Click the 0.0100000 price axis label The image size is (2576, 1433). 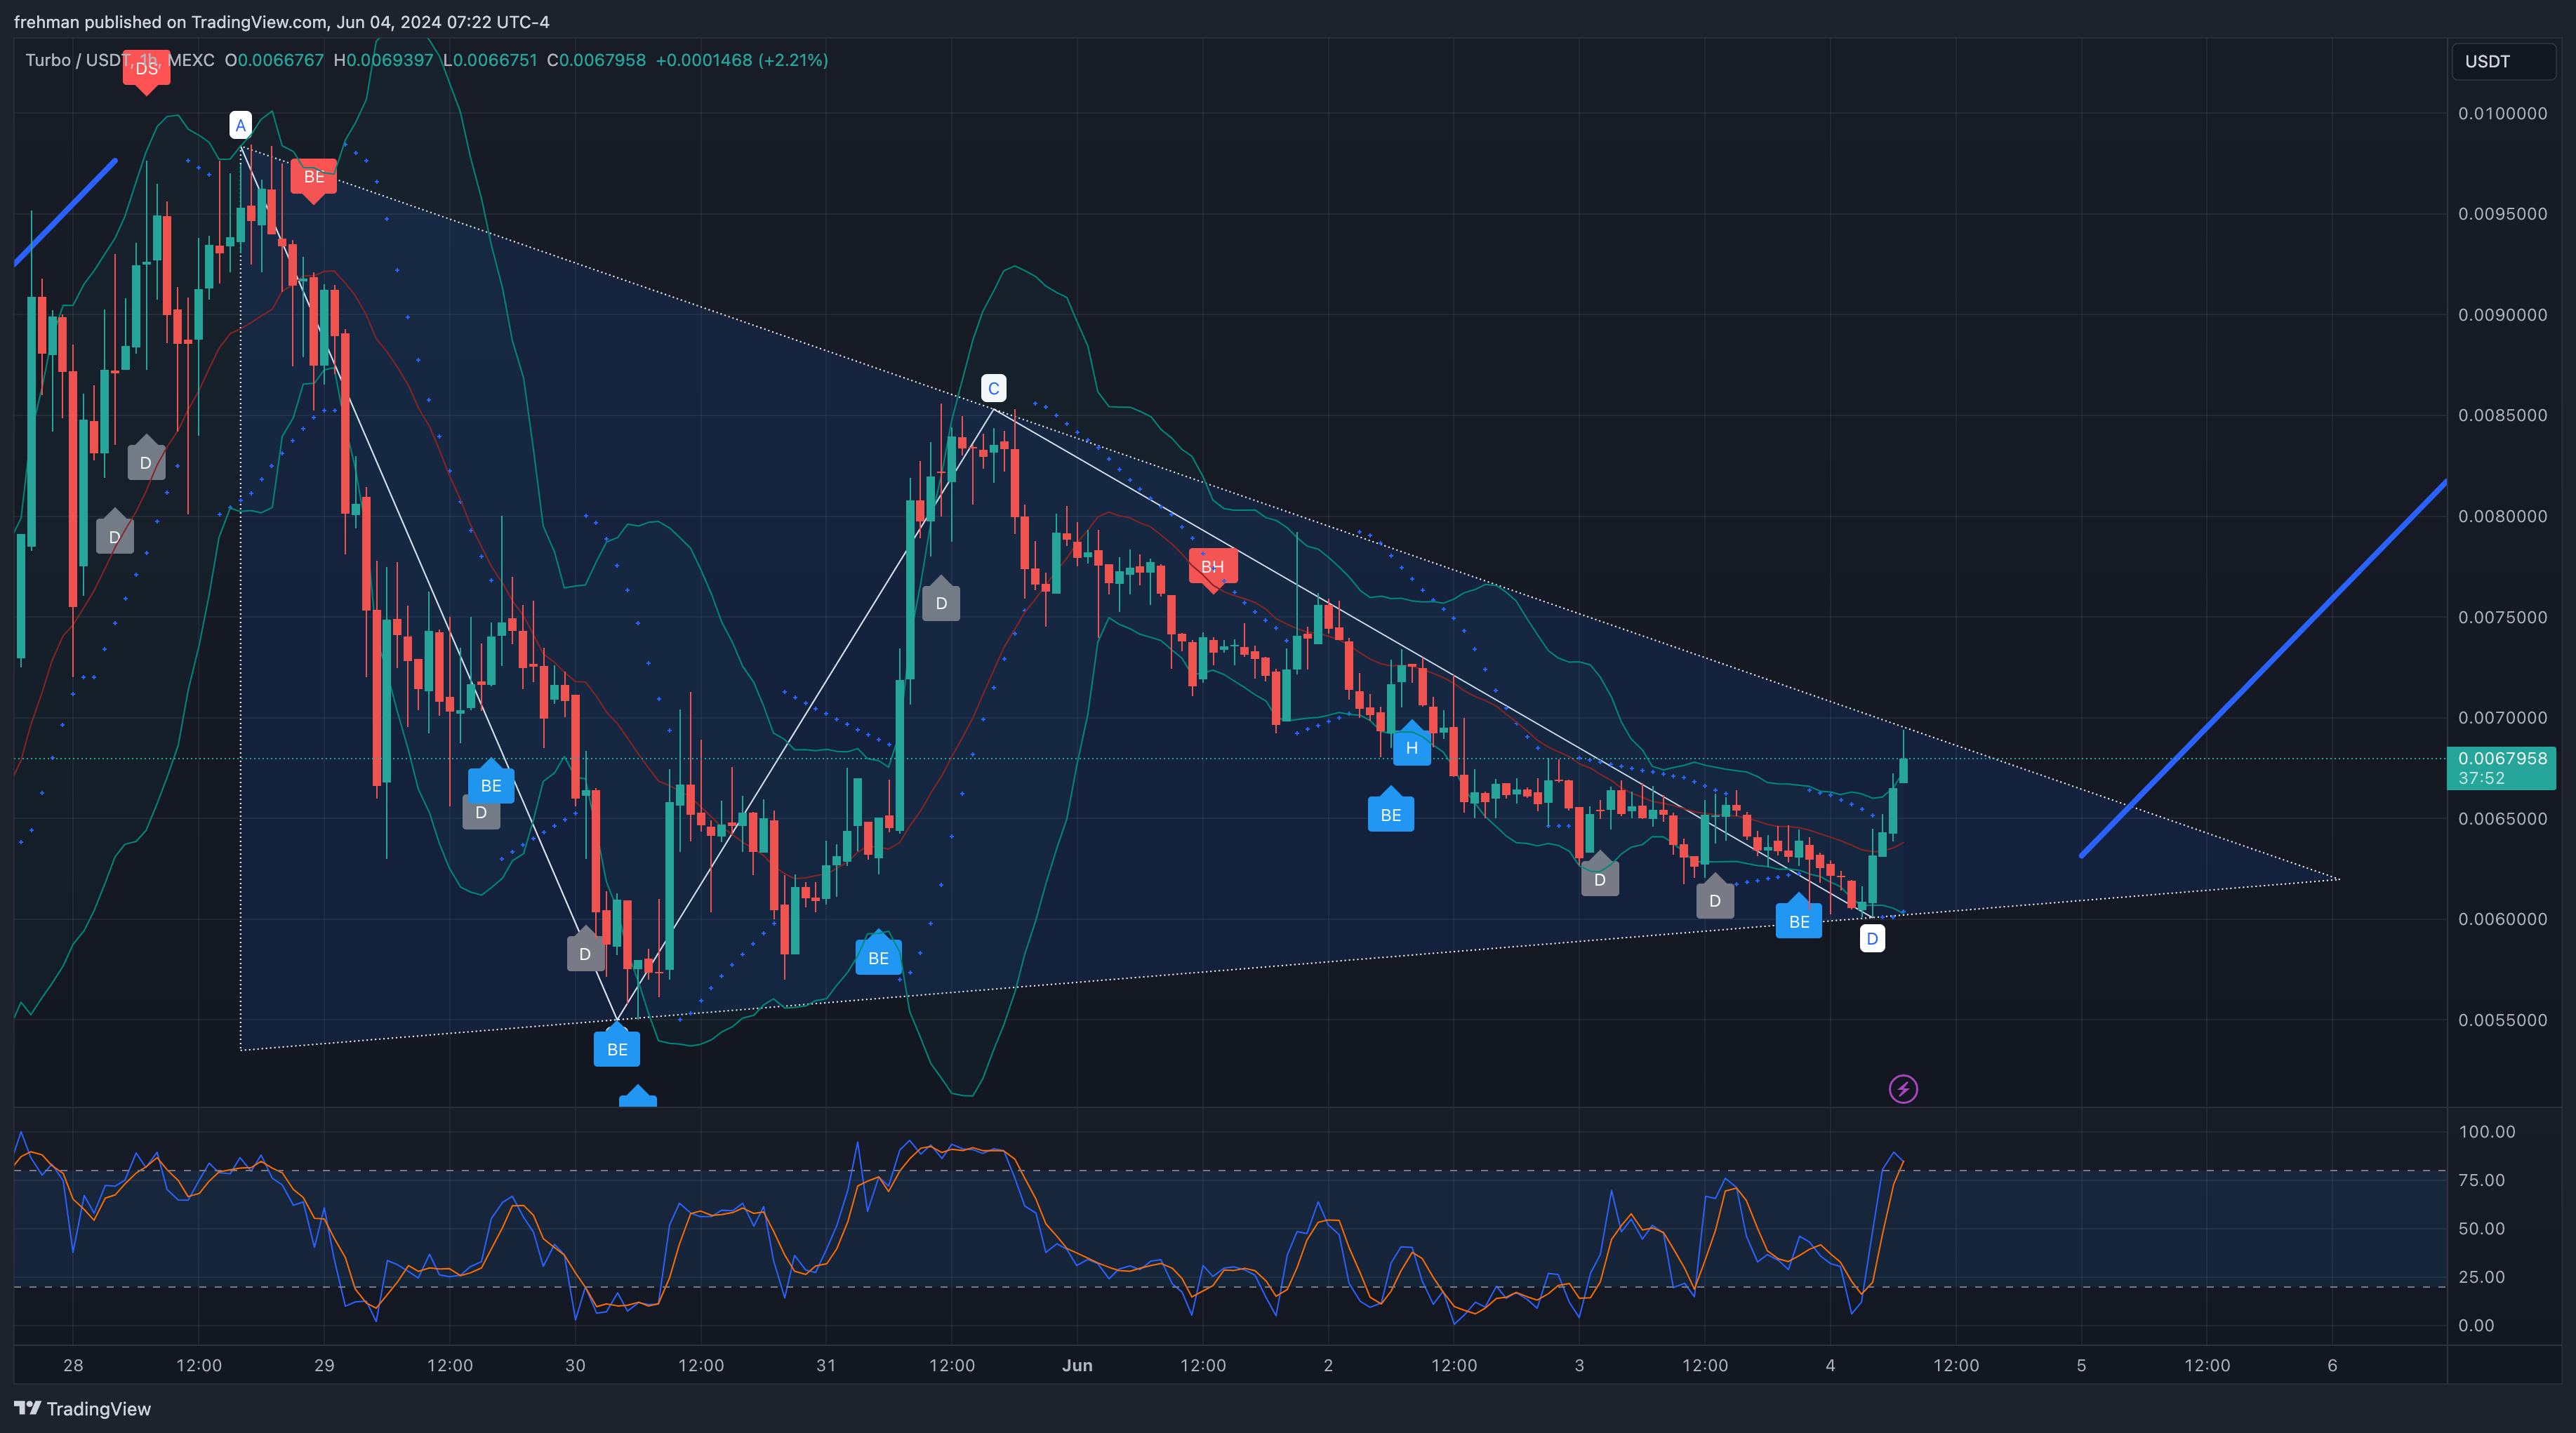tap(2502, 113)
